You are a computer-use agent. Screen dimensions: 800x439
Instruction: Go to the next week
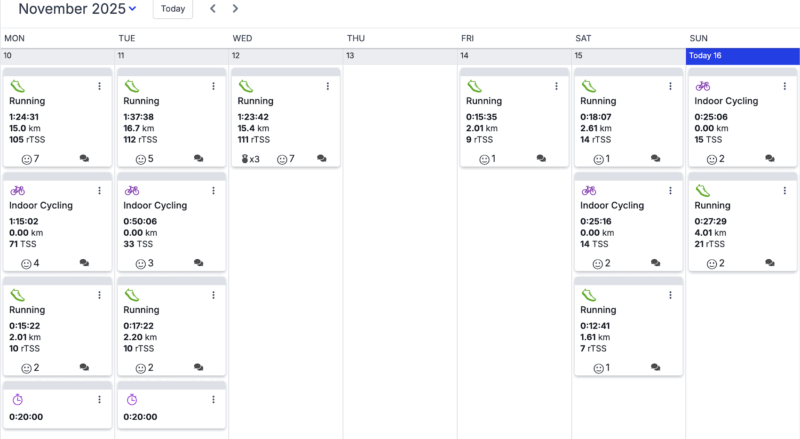click(235, 9)
